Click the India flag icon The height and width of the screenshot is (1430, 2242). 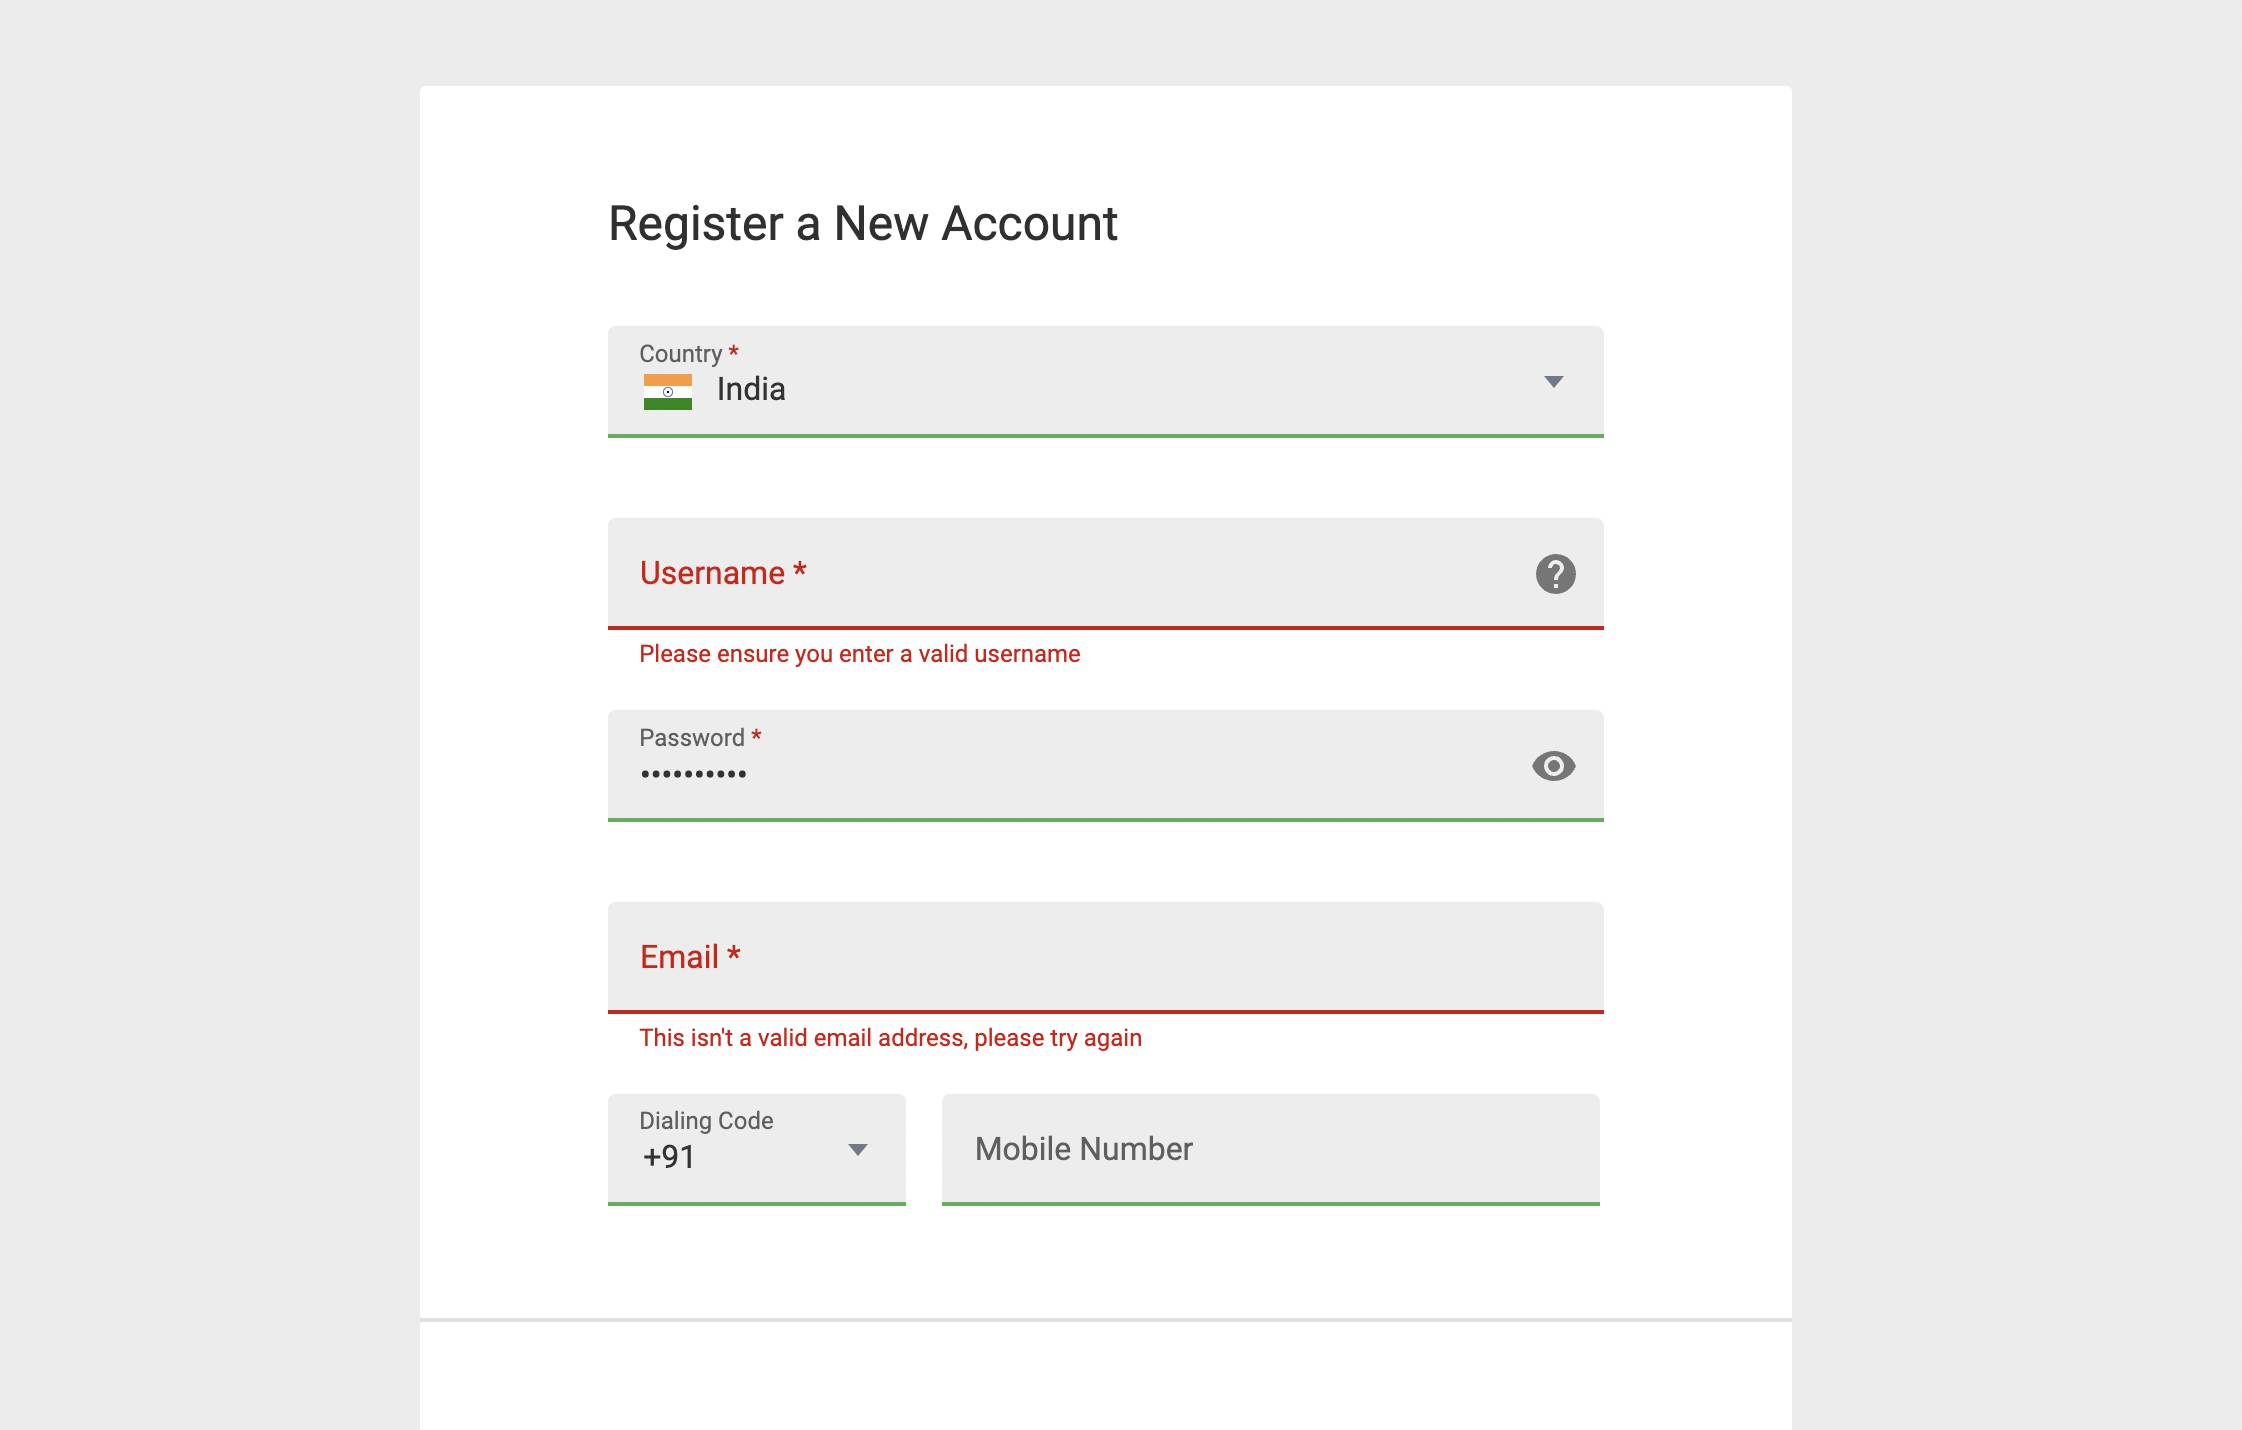[x=666, y=389]
